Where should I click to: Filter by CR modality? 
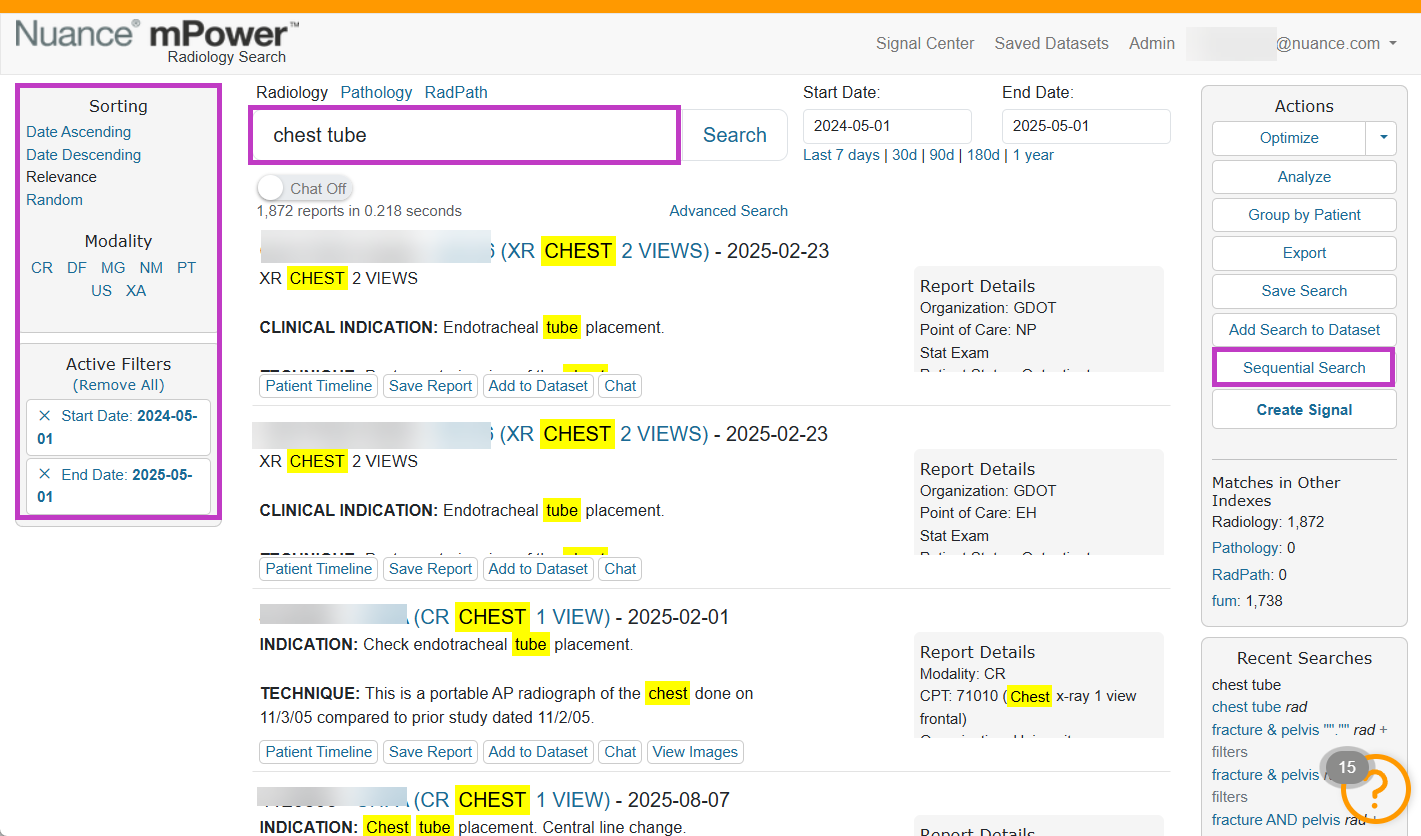[x=42, y=268]
